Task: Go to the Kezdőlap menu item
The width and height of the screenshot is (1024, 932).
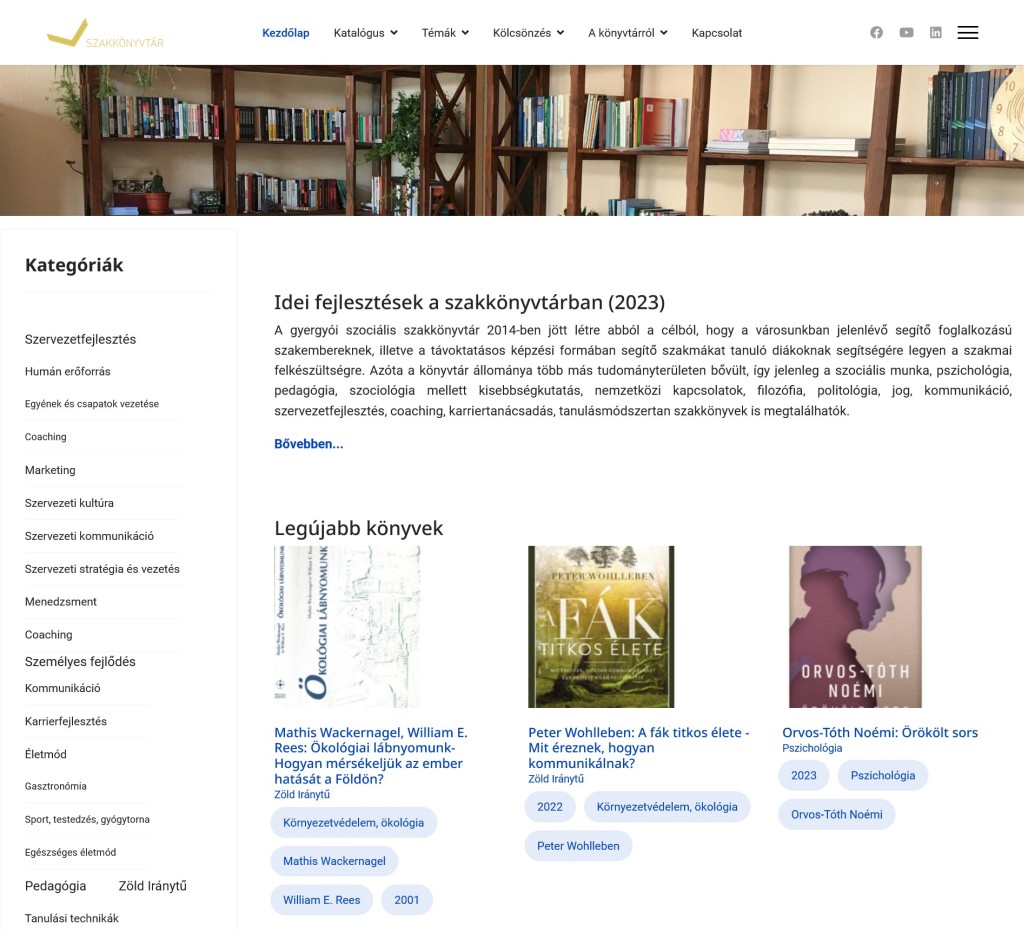Action: 286,33
